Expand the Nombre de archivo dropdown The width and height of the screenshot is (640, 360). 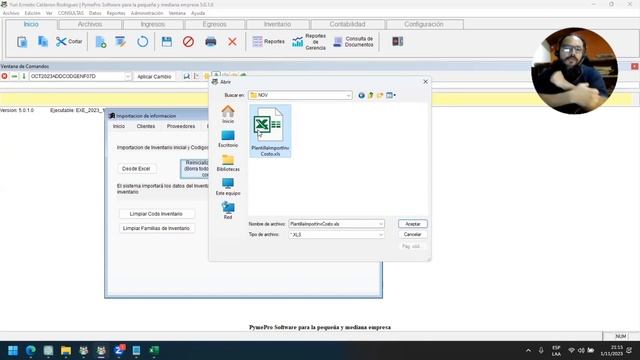click(x=380, y=224)
